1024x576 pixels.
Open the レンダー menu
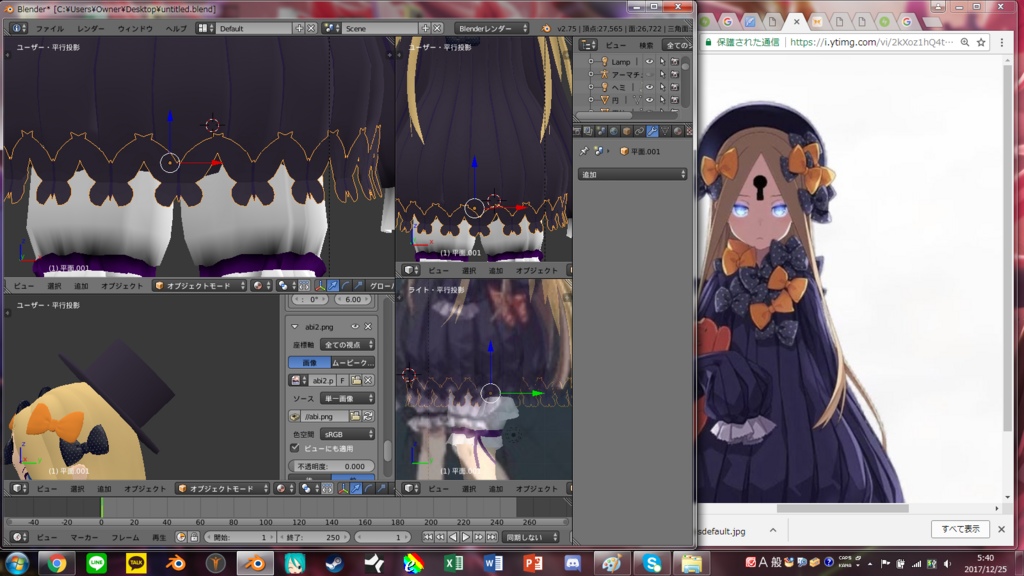point(90,28)
